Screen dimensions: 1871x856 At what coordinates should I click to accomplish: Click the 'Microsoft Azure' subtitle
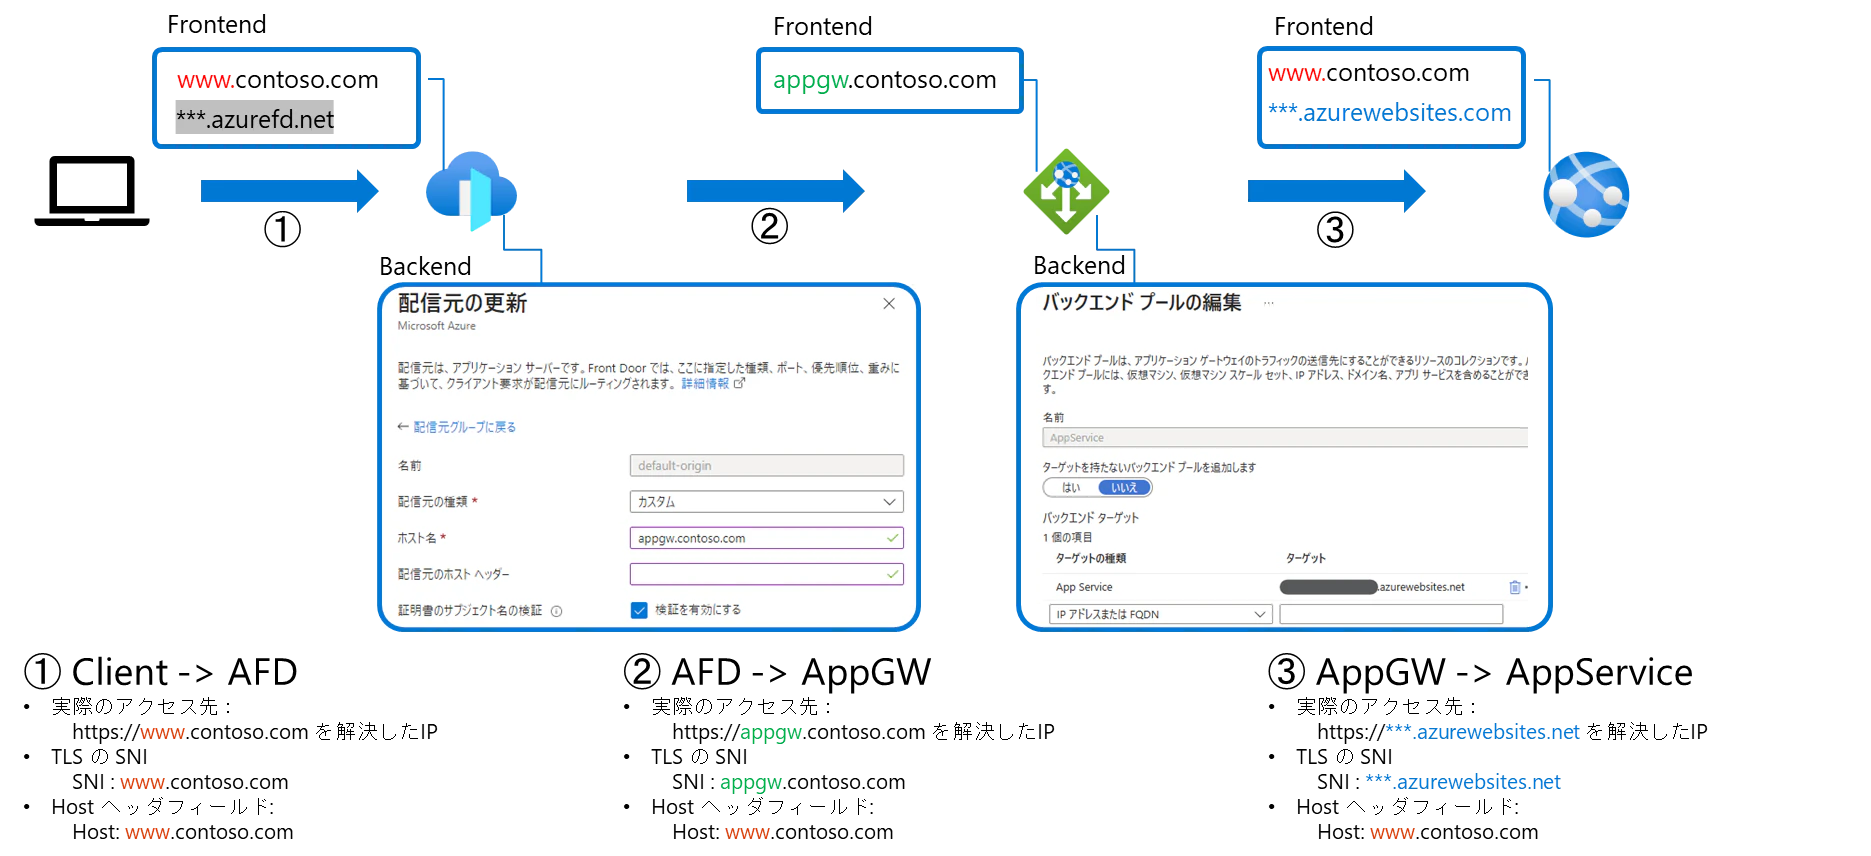[x=437, y=326]
